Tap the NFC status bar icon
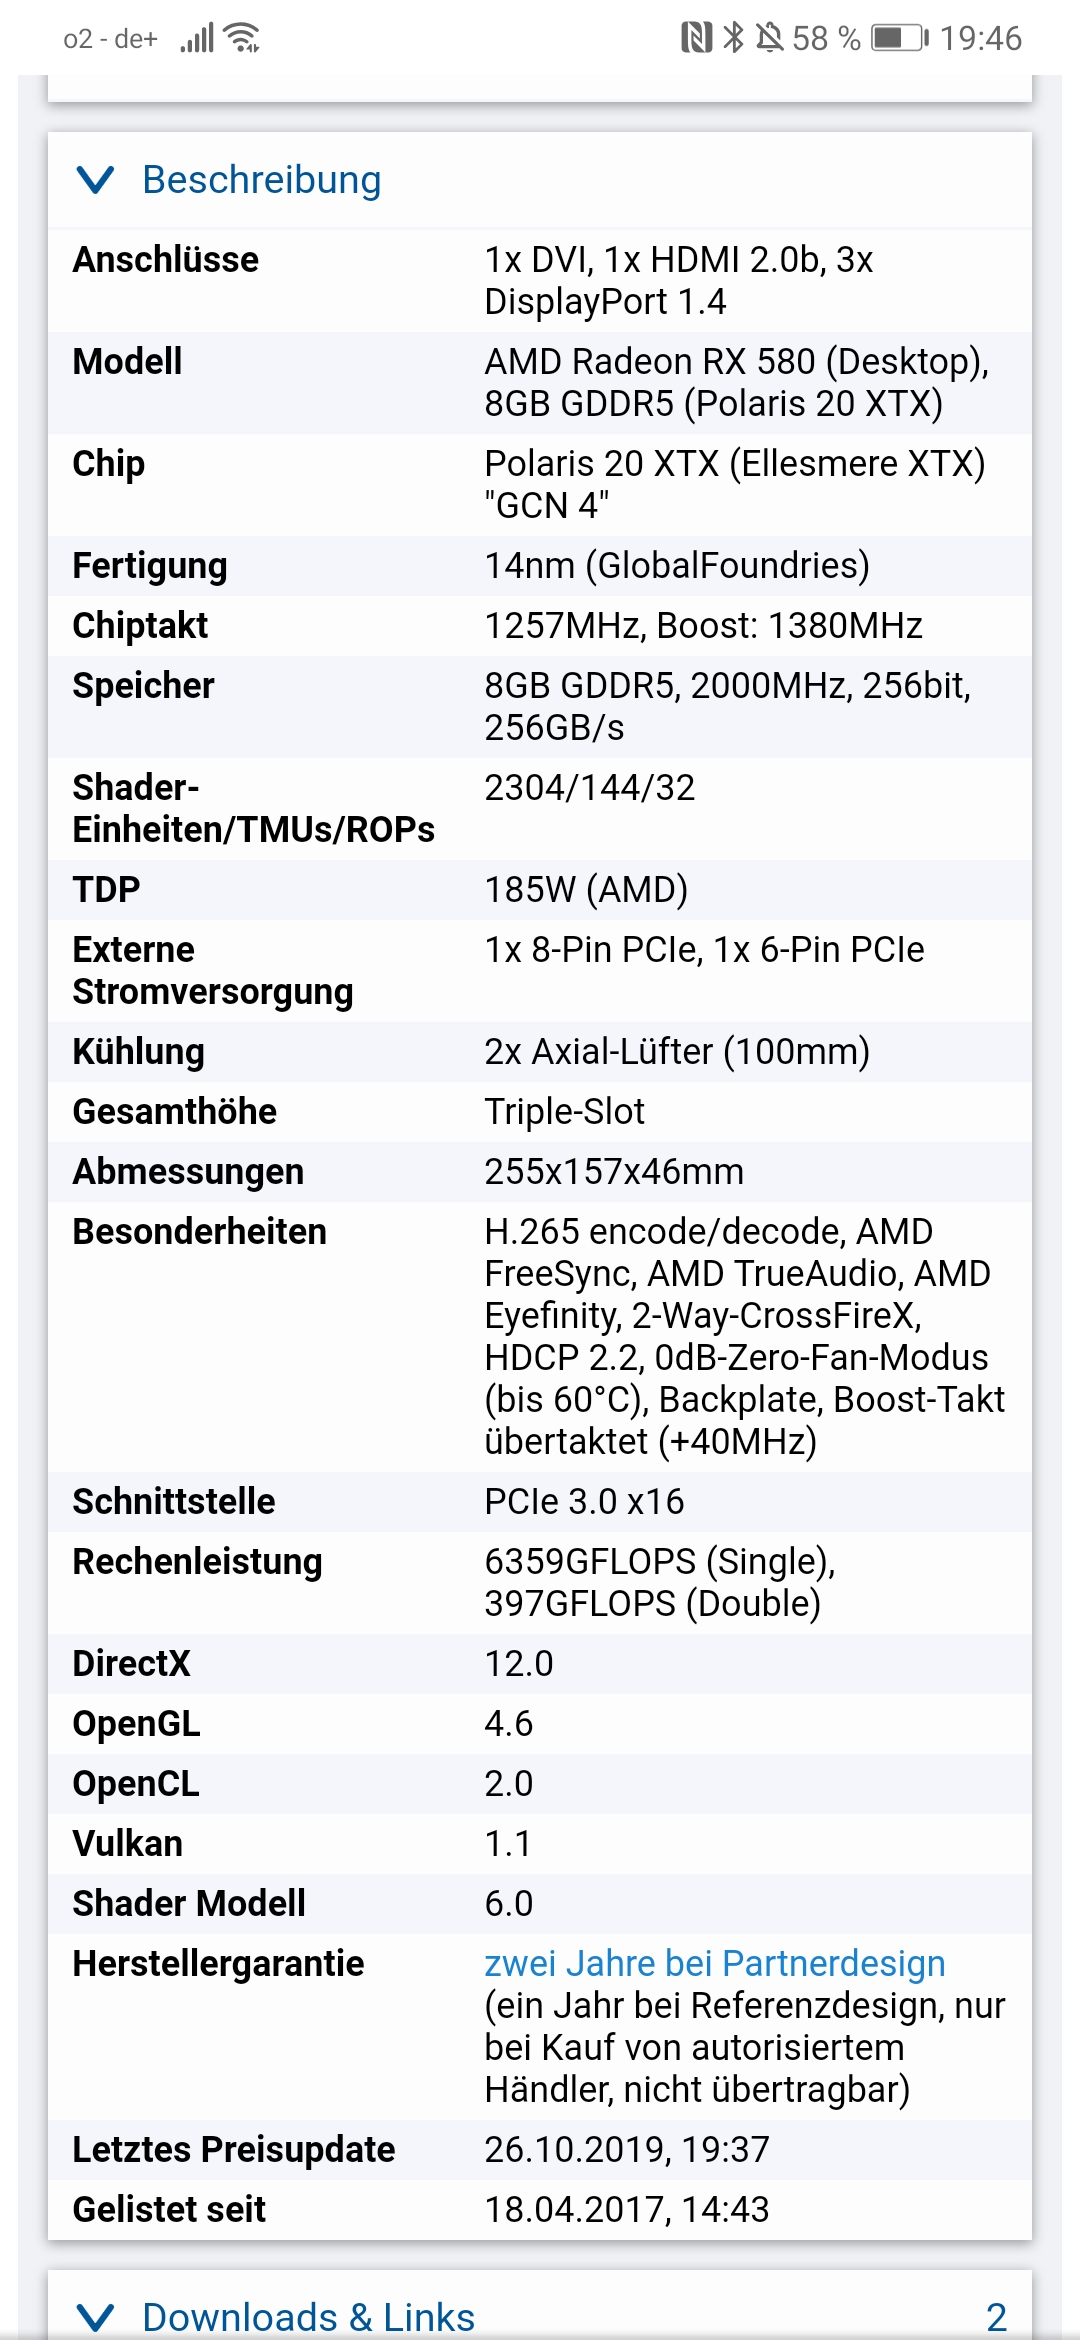This screenshot has height=2340, width=1080. click(x=696, y=38)
